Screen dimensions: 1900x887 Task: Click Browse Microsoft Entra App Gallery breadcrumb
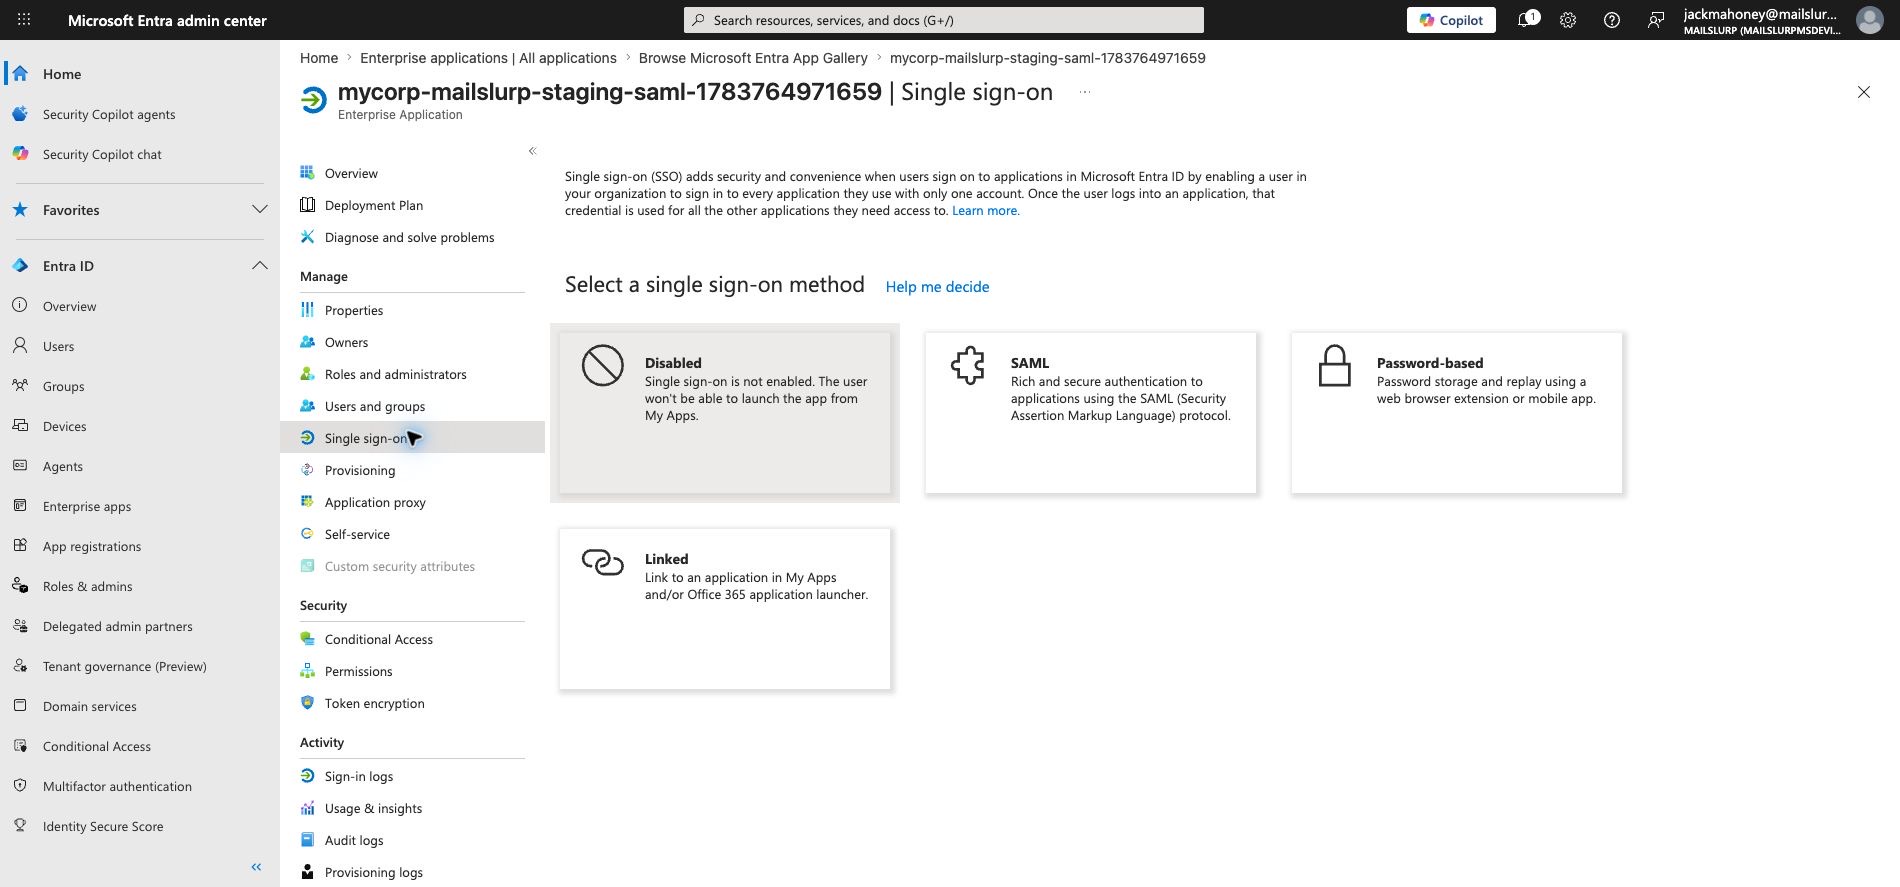753,58
